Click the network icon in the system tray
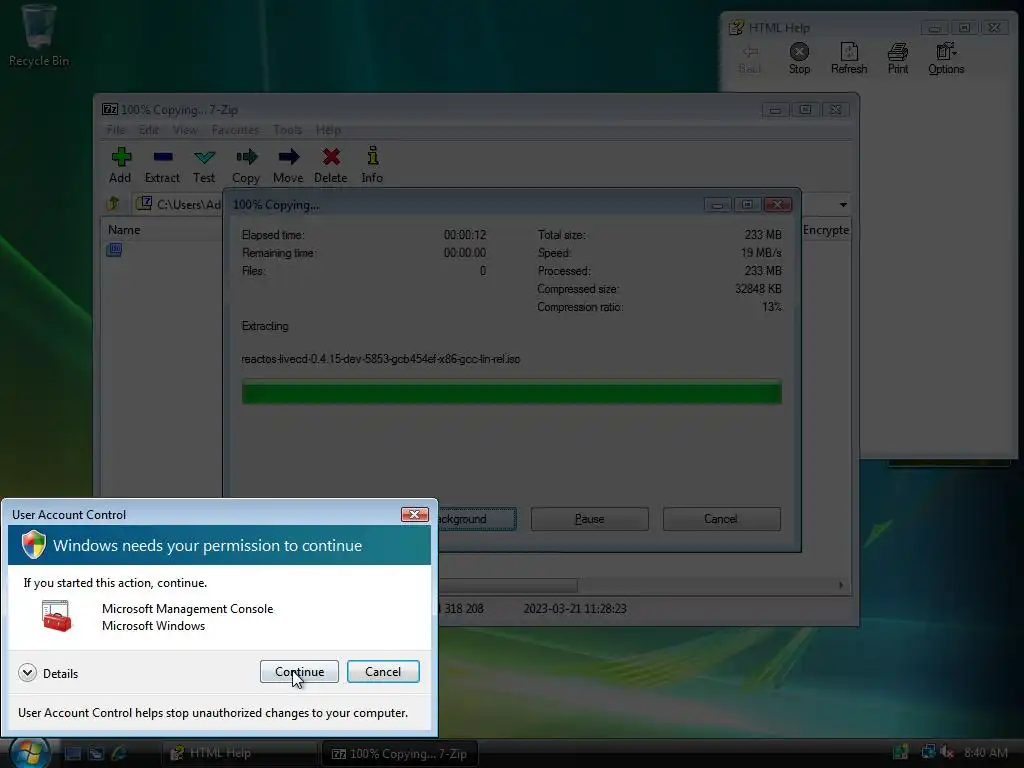The height and width of the screenshot is (768, 1024). tap(928, 752)
